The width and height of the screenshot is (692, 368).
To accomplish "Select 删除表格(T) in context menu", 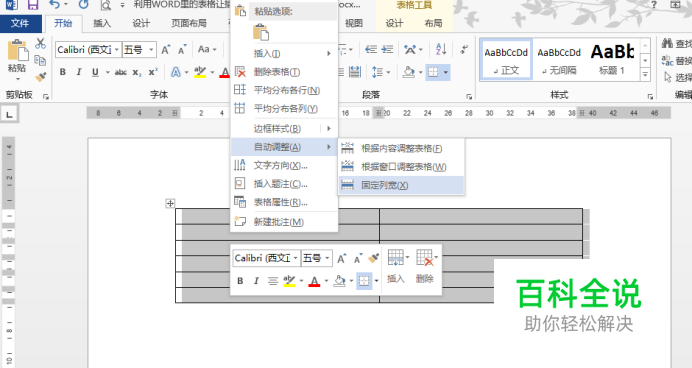I will [x=284, y=72].
